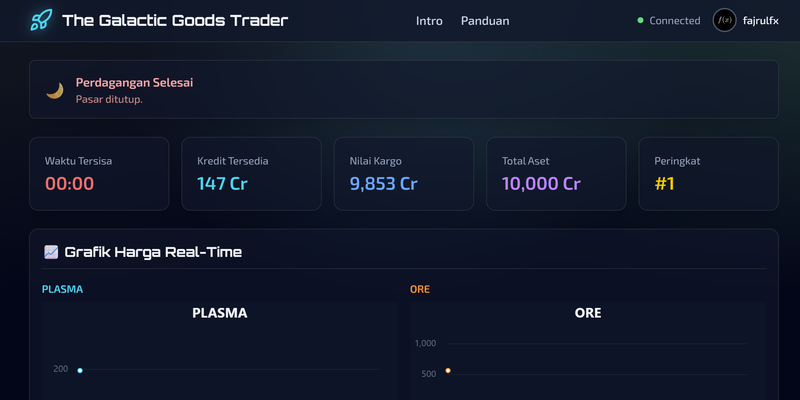Image resolution: width=800 pixels, height=400 pixels.
Task: Click the Peringkat rank card
Action: pyautogui.click(x=708, y=173)
